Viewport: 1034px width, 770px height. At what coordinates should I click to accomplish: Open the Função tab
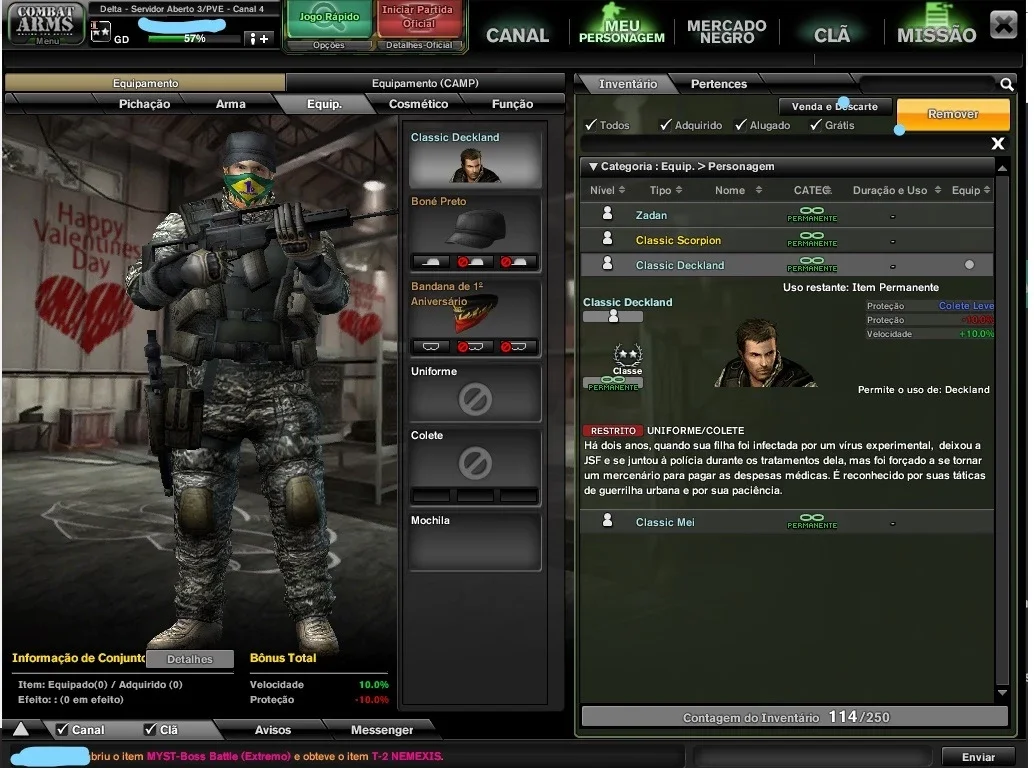512,104
